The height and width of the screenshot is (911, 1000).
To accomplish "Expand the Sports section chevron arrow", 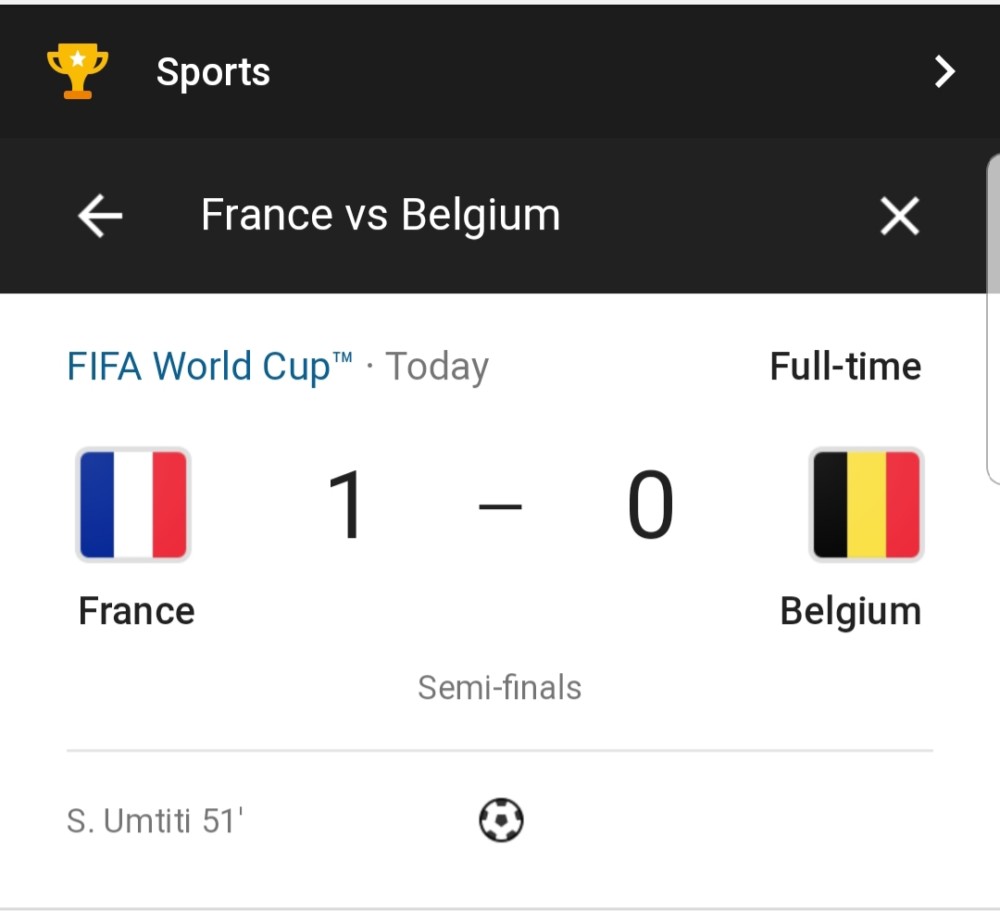I will 945,71.
